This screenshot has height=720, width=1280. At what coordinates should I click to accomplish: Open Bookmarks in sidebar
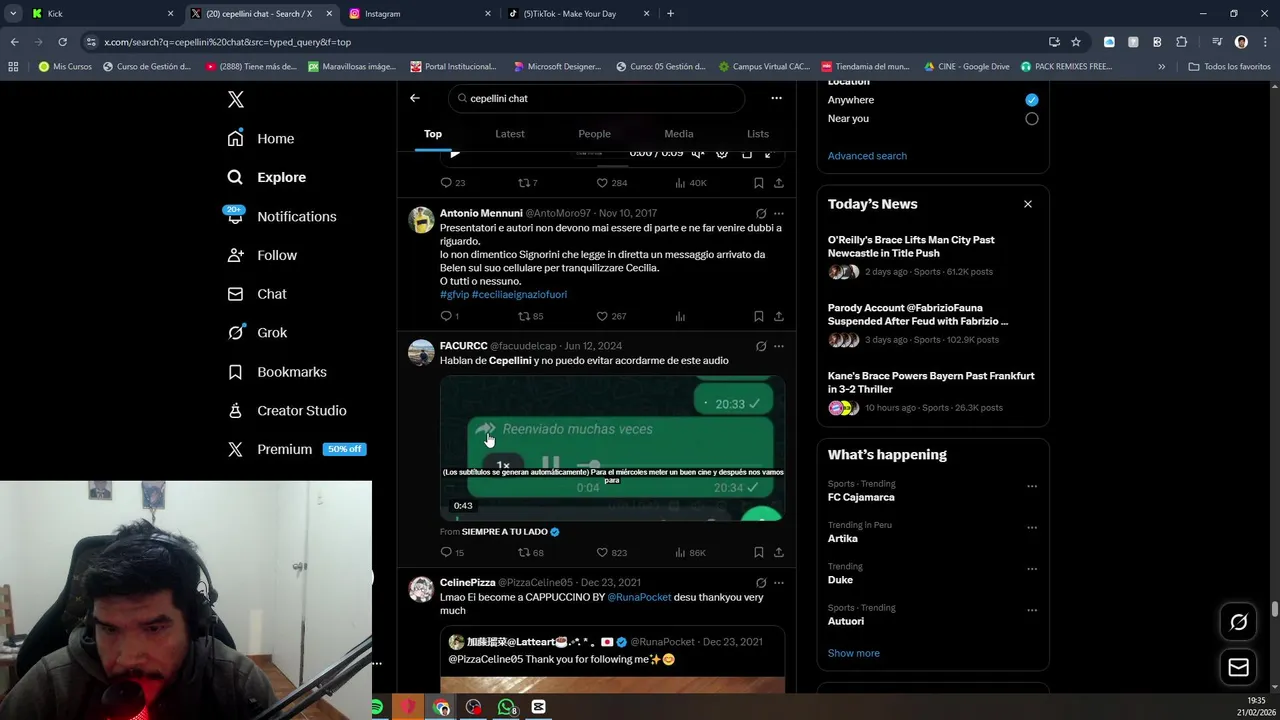pyautogui.click(x=277, y=372)
